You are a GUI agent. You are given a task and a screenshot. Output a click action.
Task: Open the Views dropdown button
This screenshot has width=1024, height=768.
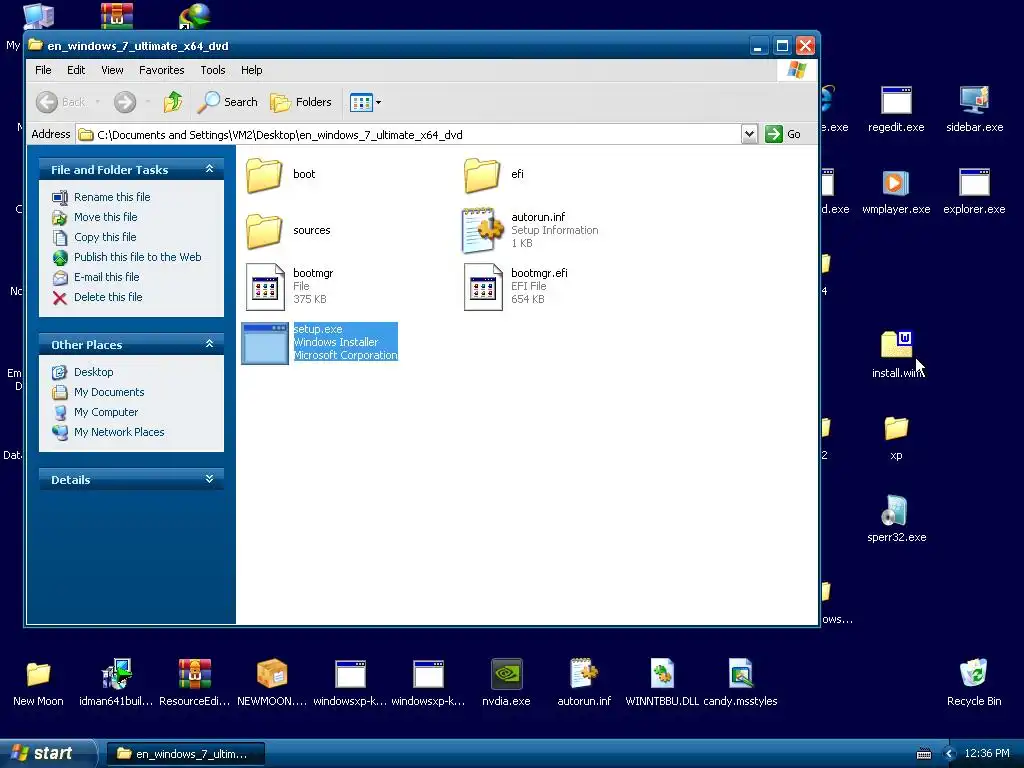[365, 102]
